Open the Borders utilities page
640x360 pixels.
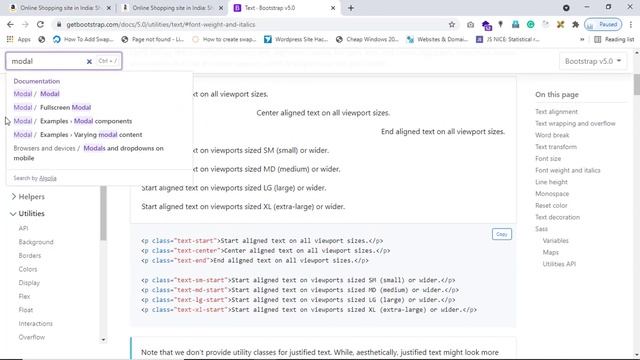30,256
